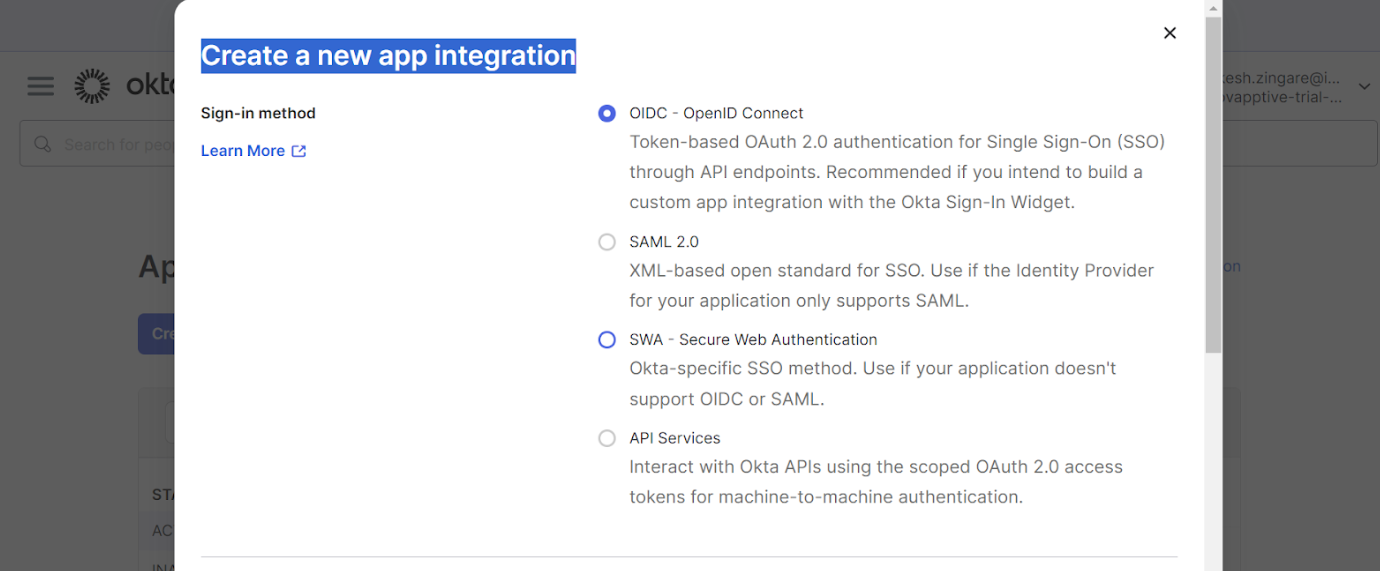This screenshot has height=571, width=1380.
Task: Click the Sign-in method label
Action: coord(258,114)
